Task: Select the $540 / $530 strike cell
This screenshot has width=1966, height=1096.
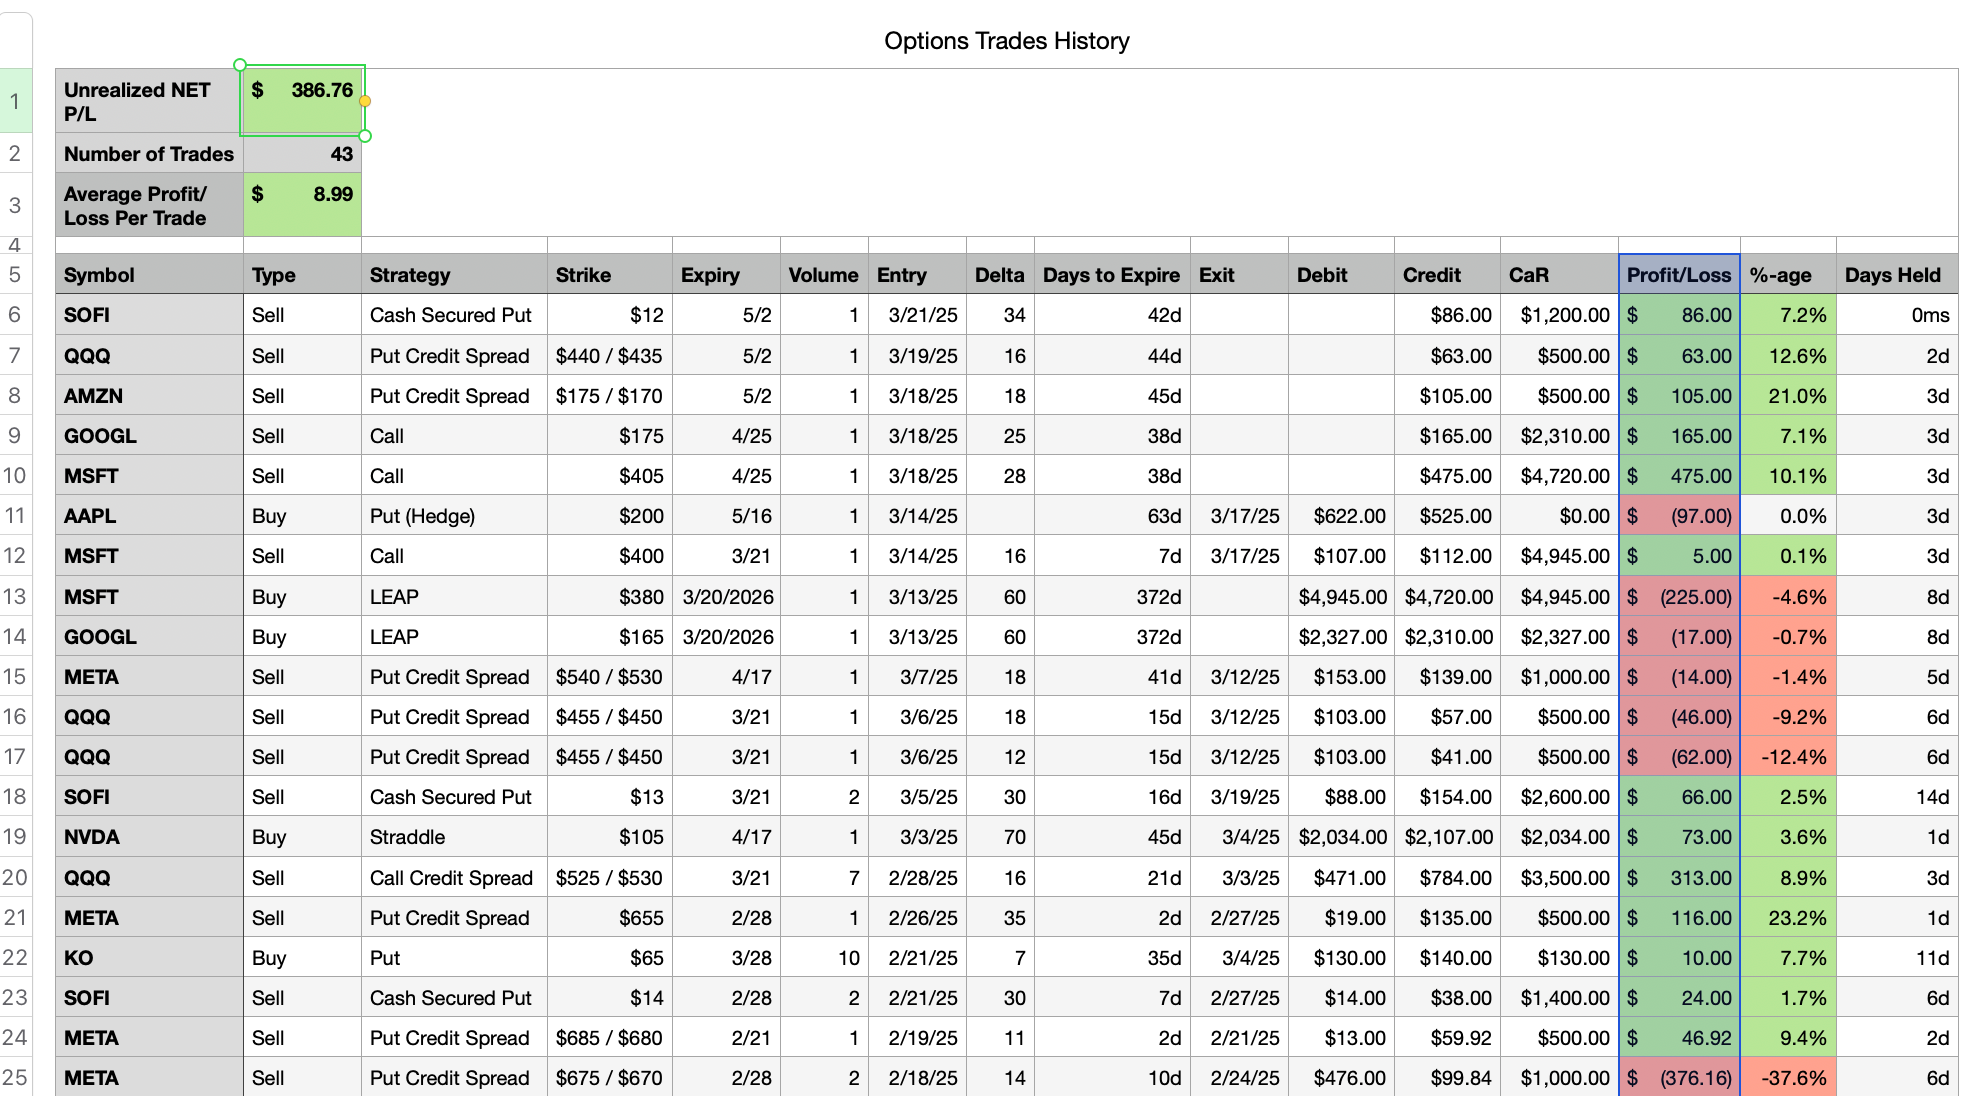Action: pyautogui.click(x=610, y=677)
